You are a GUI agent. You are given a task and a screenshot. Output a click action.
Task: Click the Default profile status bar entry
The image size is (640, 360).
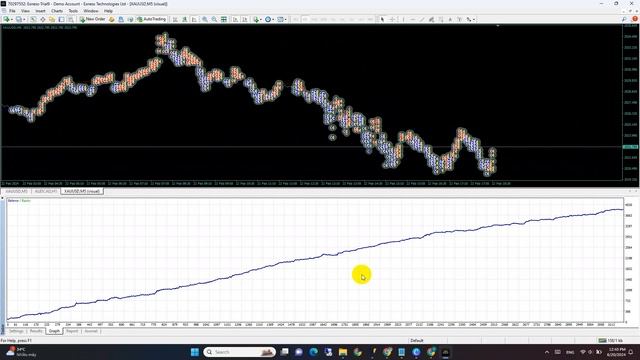[x=417, y=340]
